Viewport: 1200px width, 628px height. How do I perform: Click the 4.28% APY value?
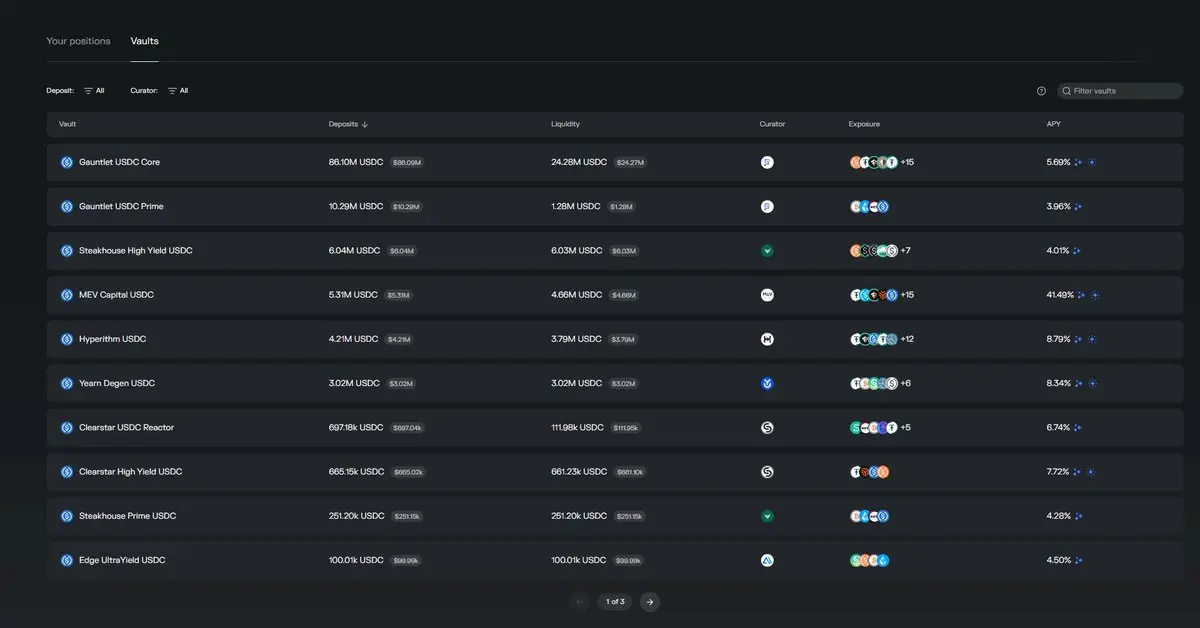click(x=1058, y=516)
